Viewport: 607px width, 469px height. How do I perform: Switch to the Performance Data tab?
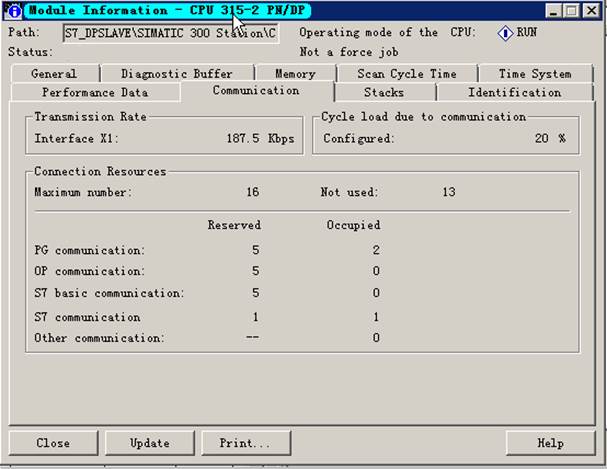coord(95,92)
